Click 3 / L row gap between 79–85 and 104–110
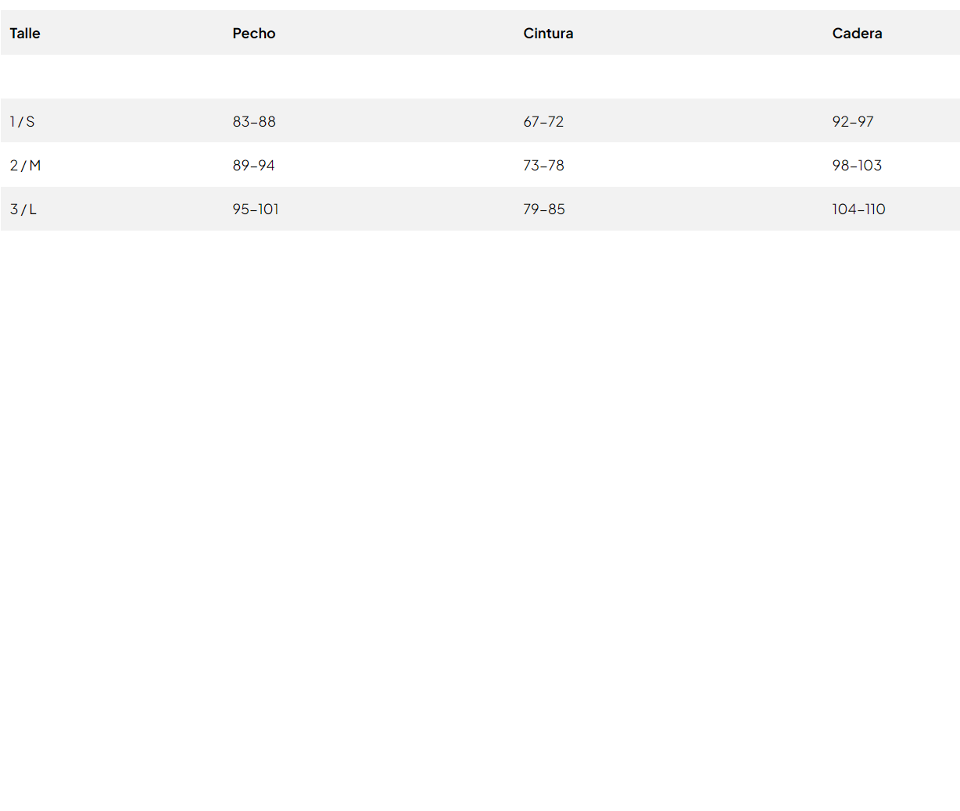The width and height of the screenshot is (960, 811). pyautogui.click(x=700, y=209)
